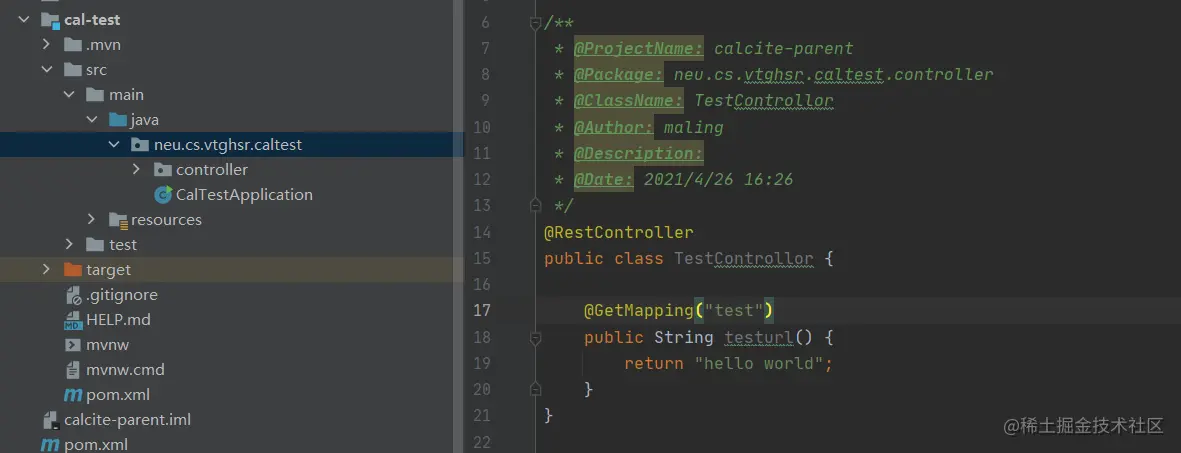Select the resources folder label

tap(166, 220)
